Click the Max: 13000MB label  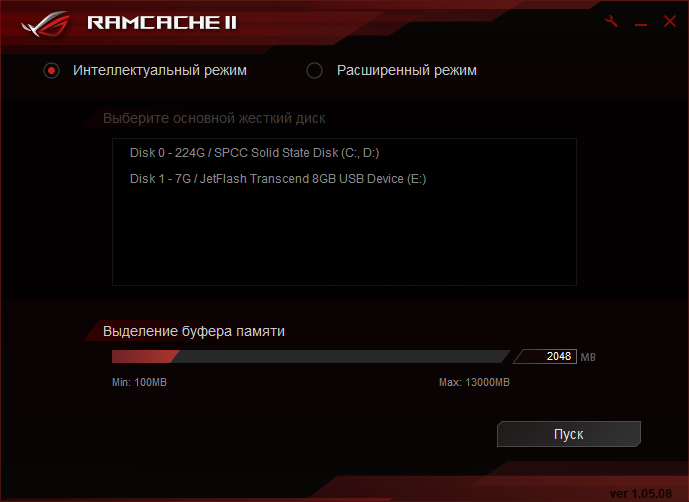click(x=474, y=382)
